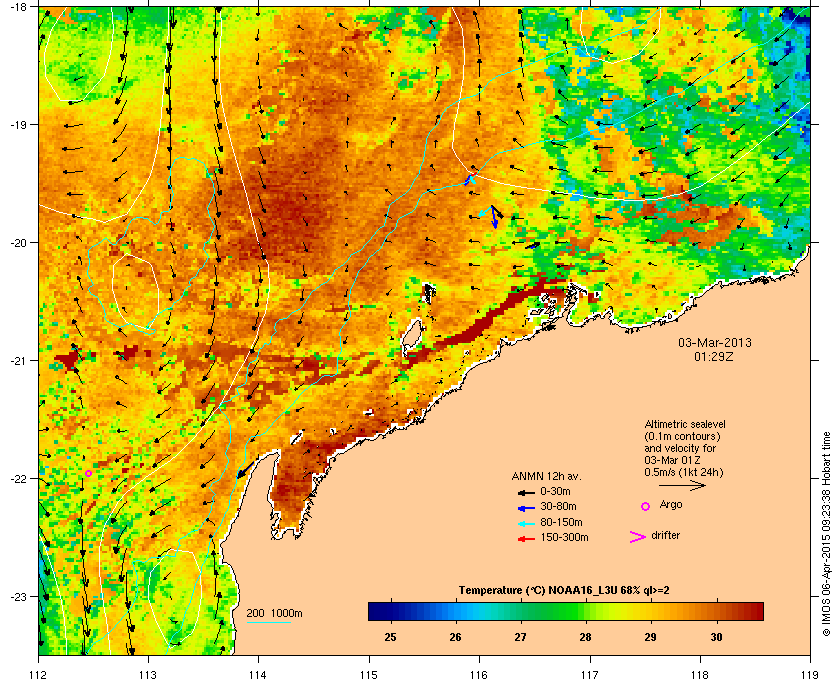The height and width of the screenshot is (680, 840).
Task: Click the longitude axis label 112
Action: [39, 674]
